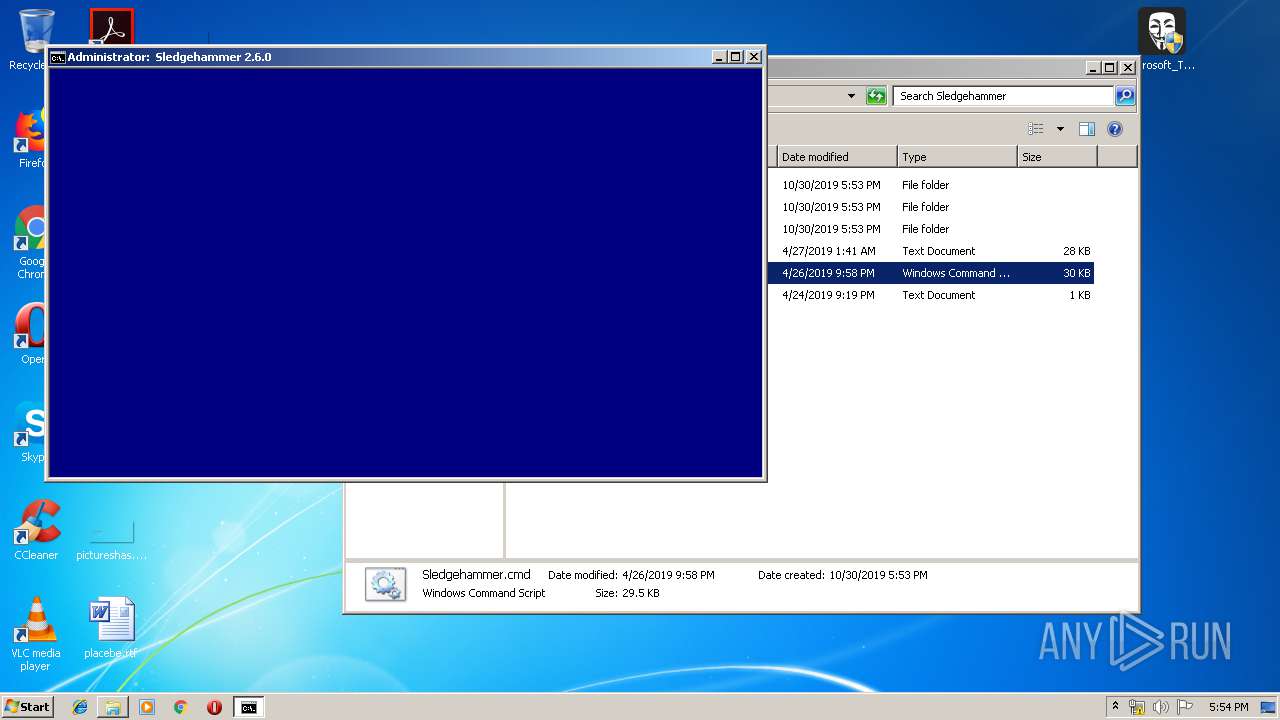Click the Sledgehammer.cmd name in details pane
The height and width of the screenshot is (720, 1280).
click(x=476, y=575)
